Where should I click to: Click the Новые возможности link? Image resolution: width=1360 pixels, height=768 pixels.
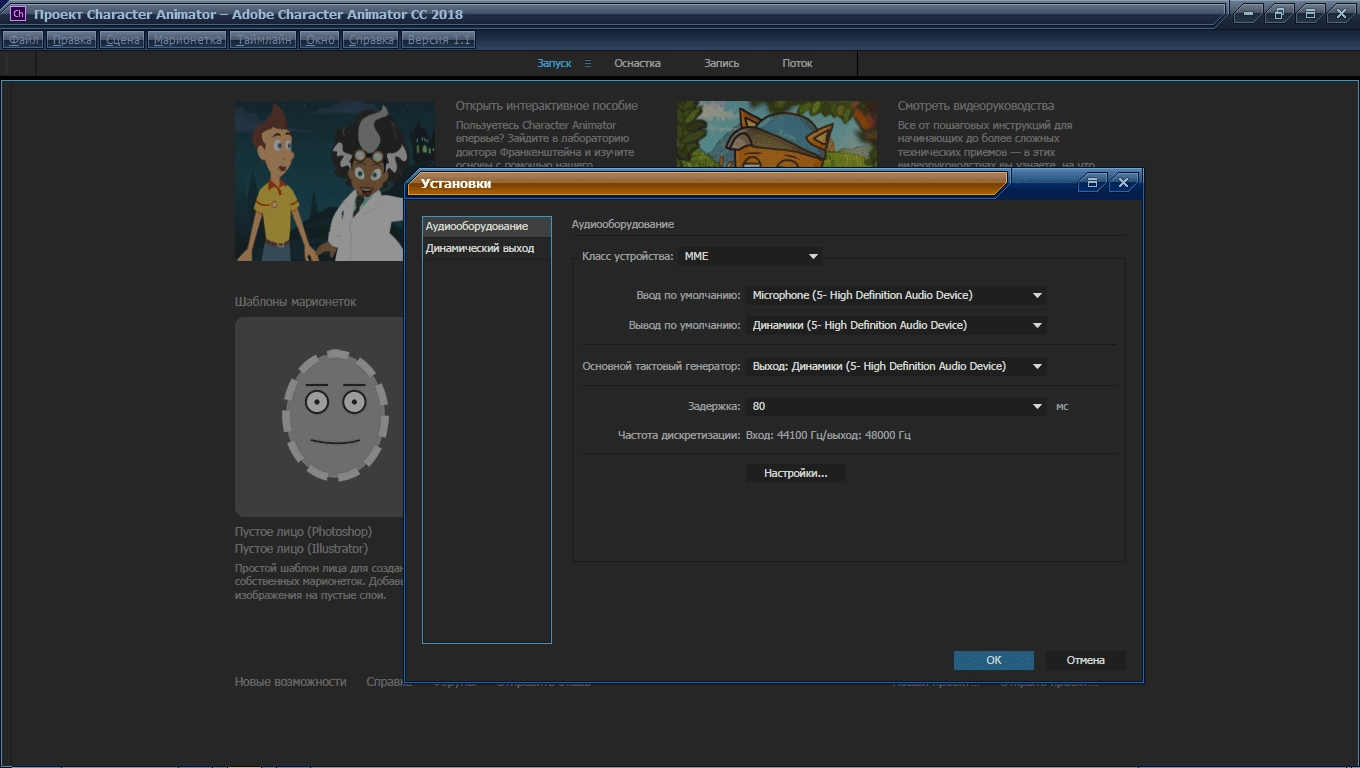click(291, 682)
